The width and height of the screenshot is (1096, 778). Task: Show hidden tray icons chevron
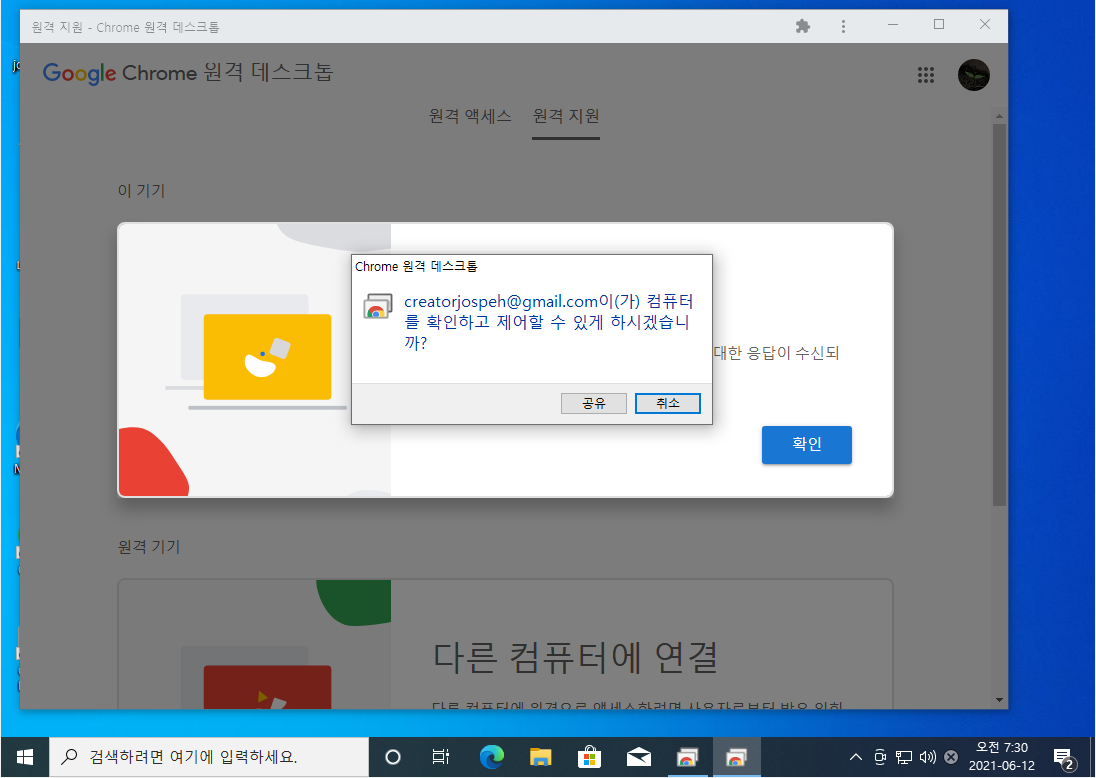click(x=856, y=757)
